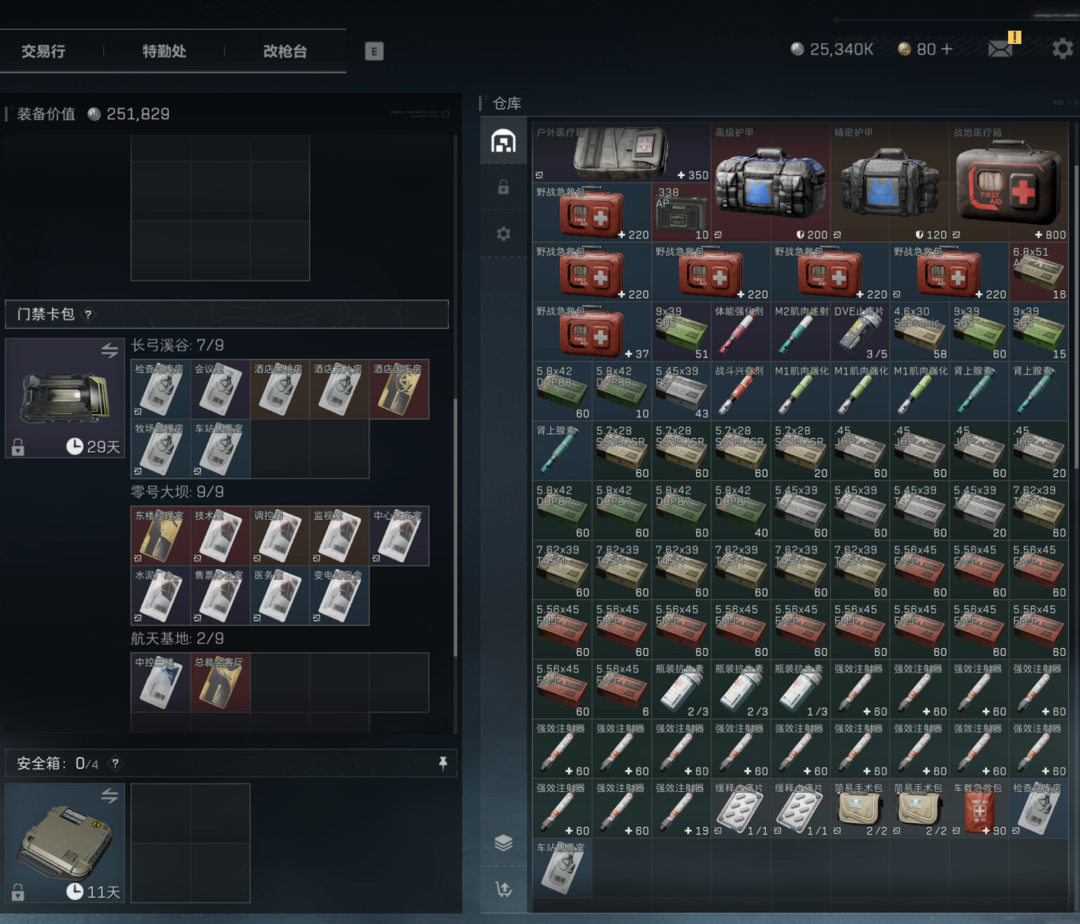Viewport: 1080px width, 924px height.
Task: Select the 9x39 SP5 ammo stack of 15
Action: (x=1039, y=331)
